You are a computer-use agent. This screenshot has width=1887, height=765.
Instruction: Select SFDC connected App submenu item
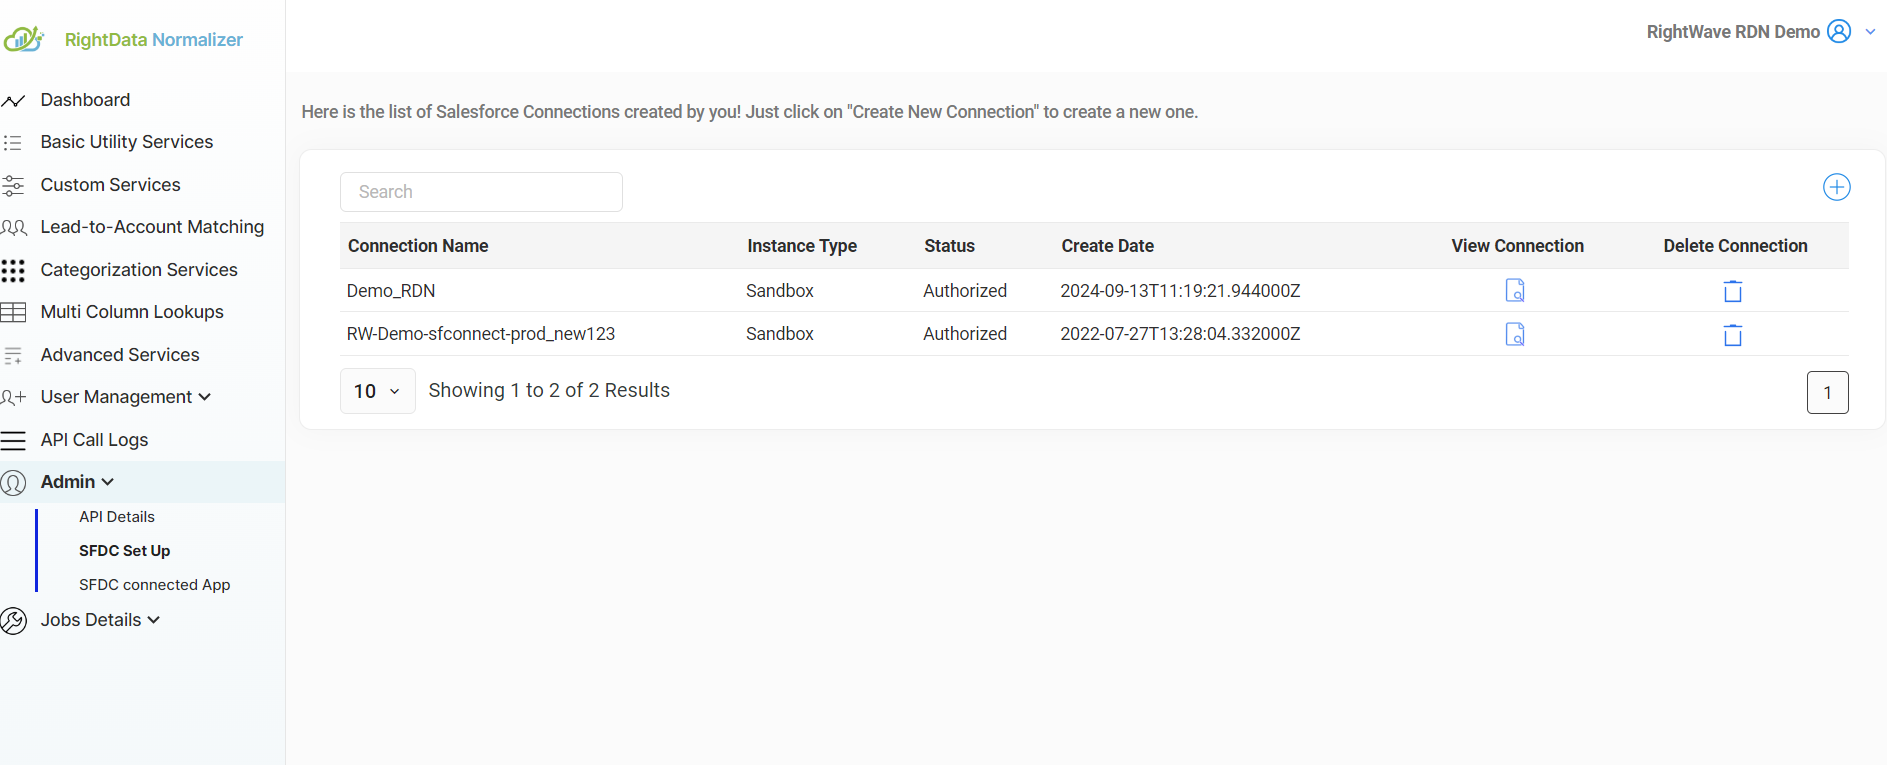point(155,585)
